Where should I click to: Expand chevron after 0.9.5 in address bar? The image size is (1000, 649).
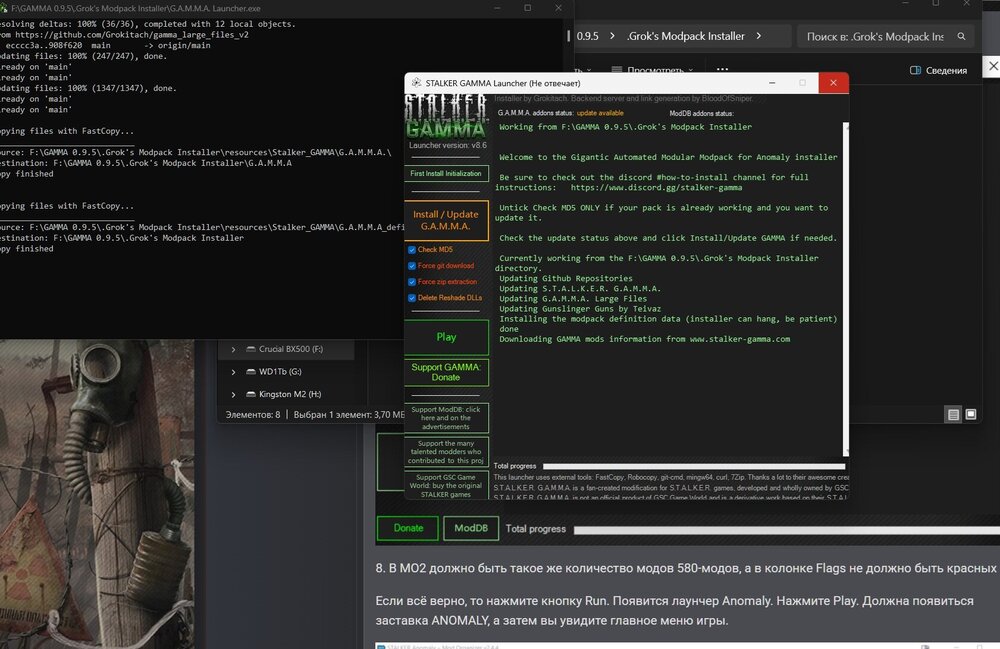pyautogui.click(x=612, y=36)
